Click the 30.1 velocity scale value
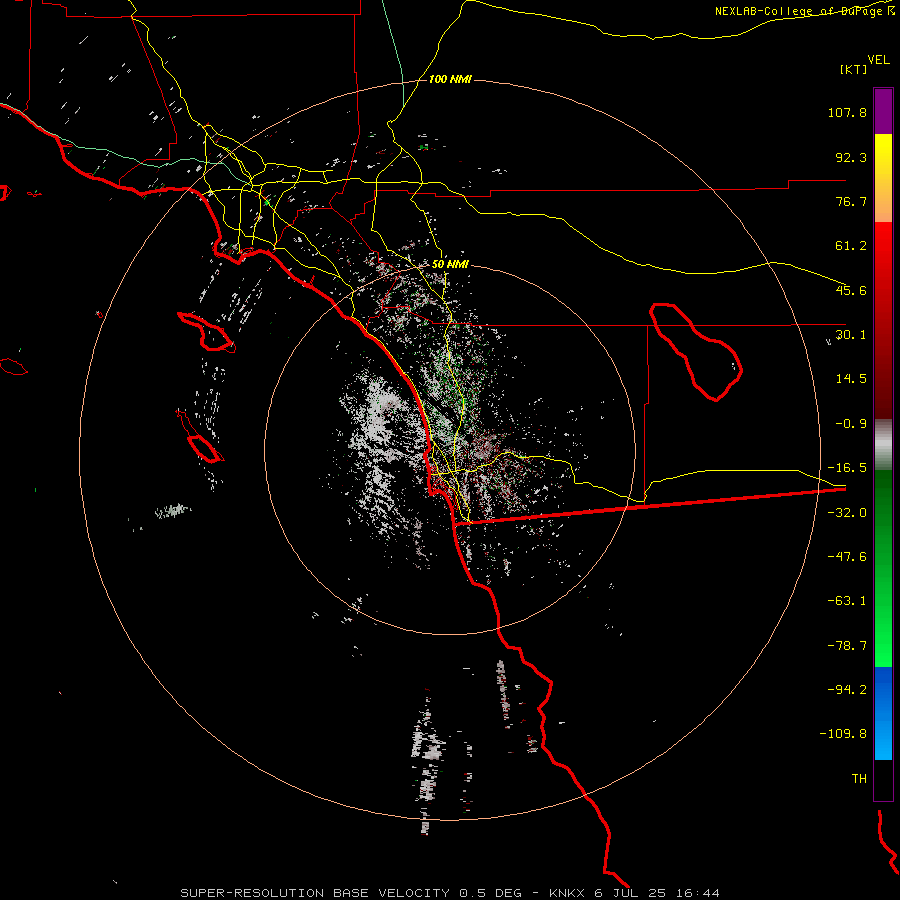Image resolution: width=900 pixels, height=900 pixels. tap(851, 335)
